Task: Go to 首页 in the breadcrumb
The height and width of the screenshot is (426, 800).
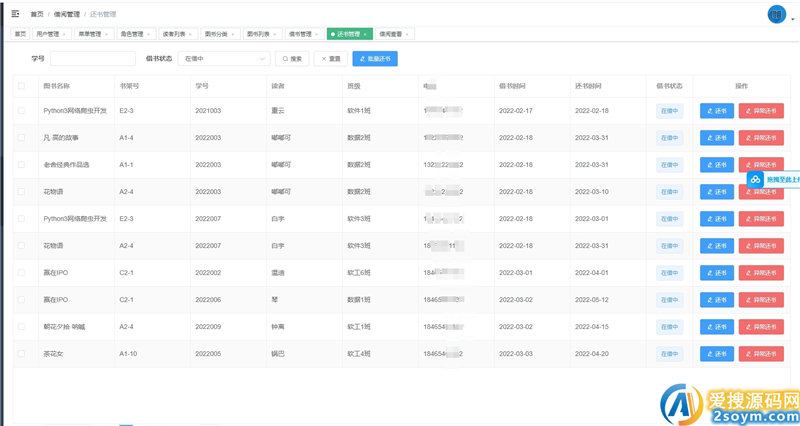Action: (x=37, y=14)
